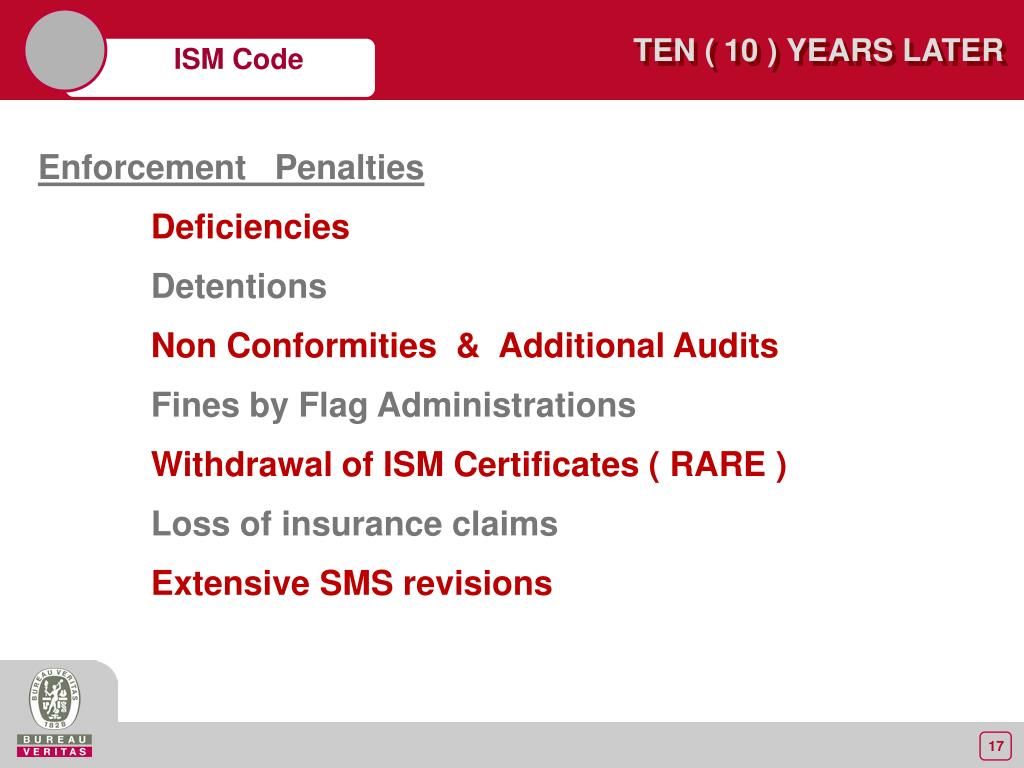
Task: Select the slide number 17 box
Action: 995,746
